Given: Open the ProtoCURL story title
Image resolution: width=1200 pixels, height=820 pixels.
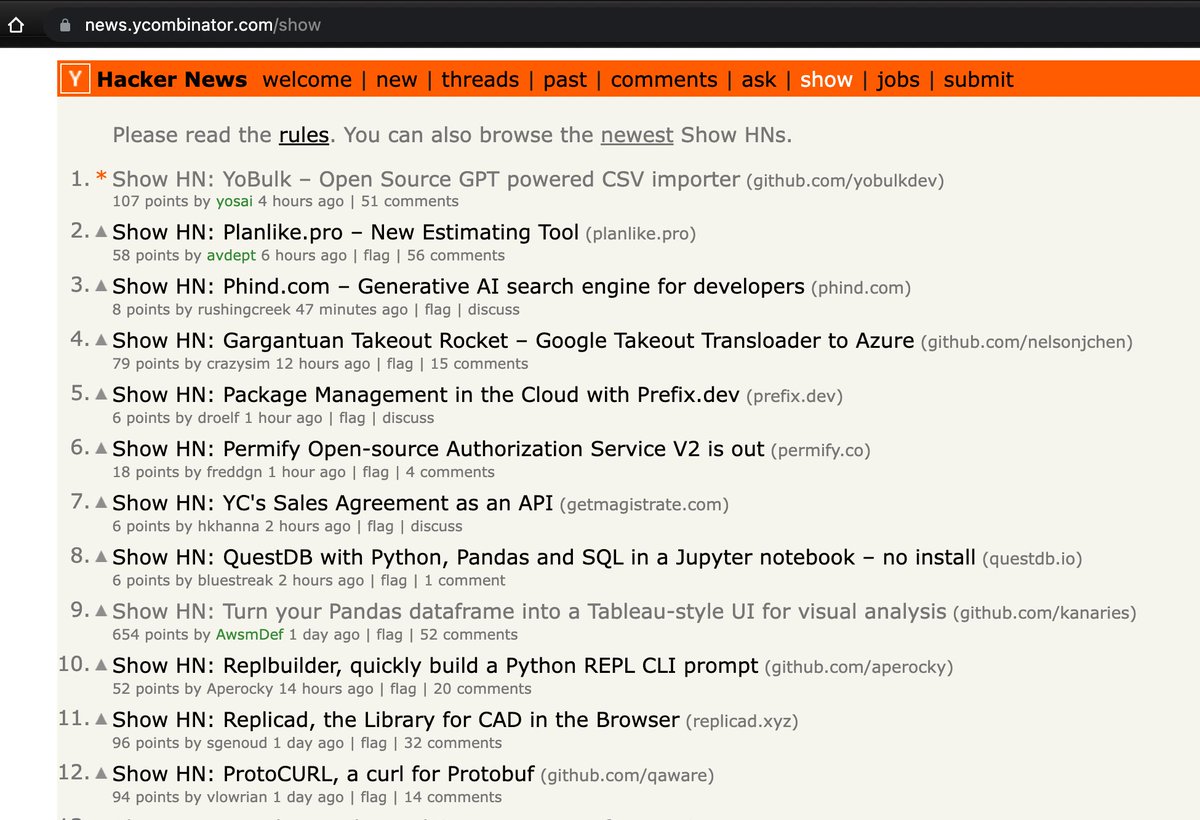Looking at the screenshot, I should [x=324, y=773].
